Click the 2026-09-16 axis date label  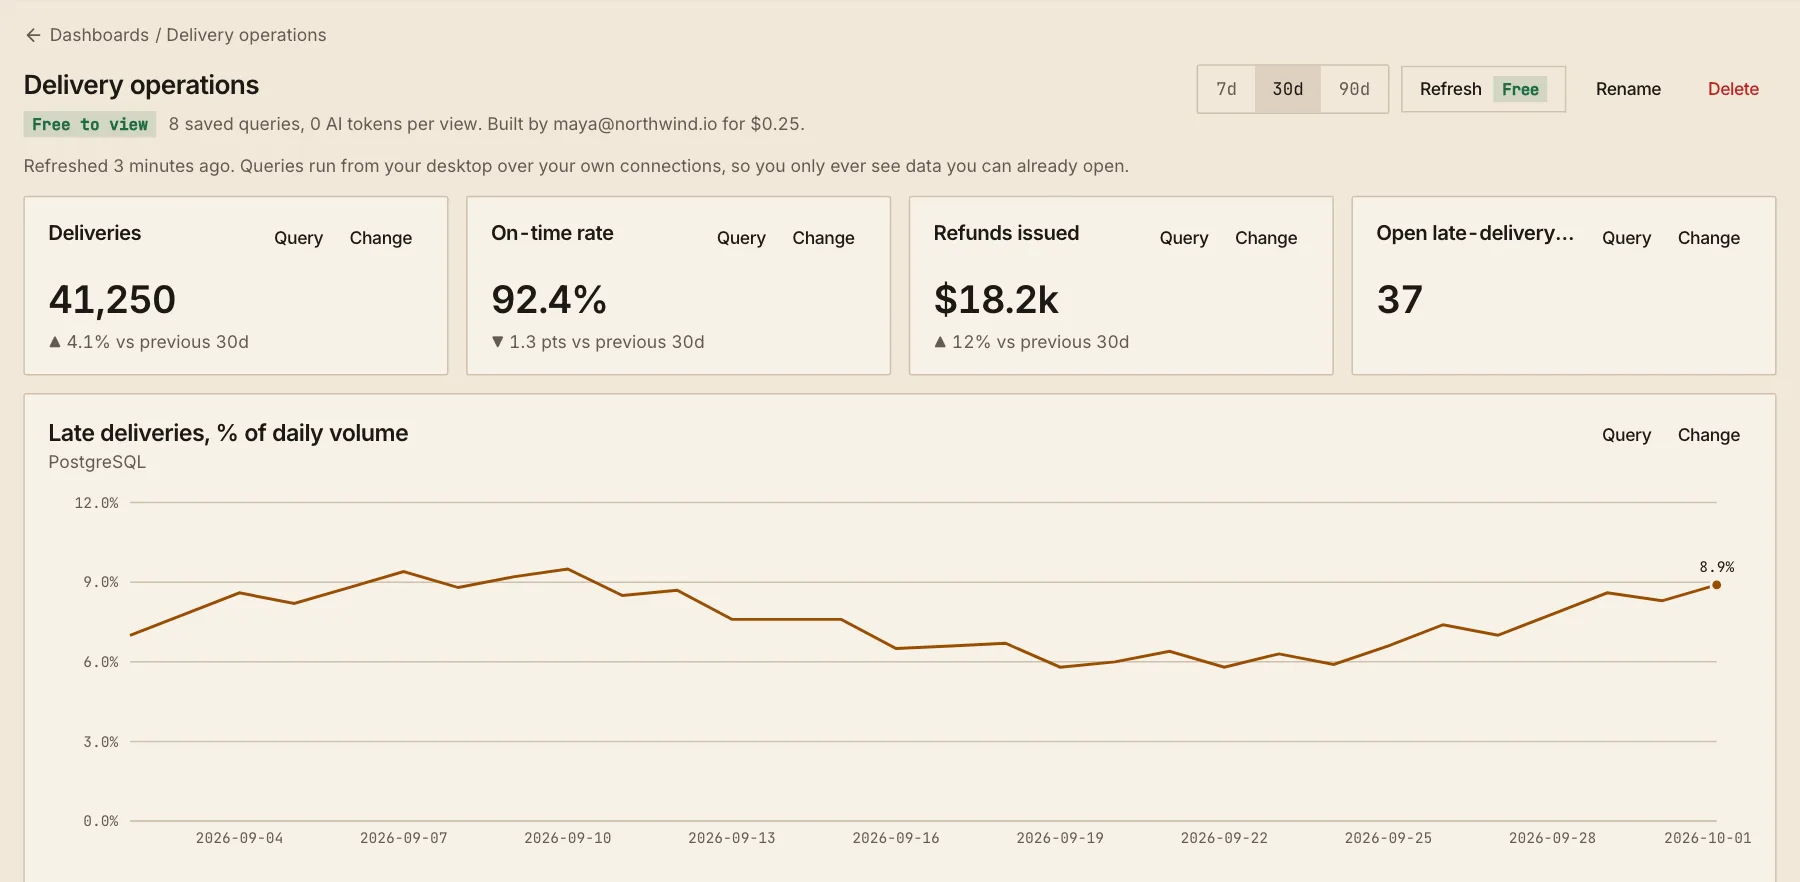point(896,838)
